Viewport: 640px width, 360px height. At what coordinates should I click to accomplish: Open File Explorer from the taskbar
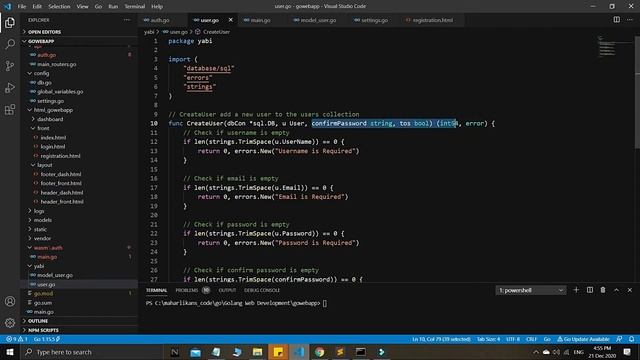pyautogui.click(x=257, y=352)
